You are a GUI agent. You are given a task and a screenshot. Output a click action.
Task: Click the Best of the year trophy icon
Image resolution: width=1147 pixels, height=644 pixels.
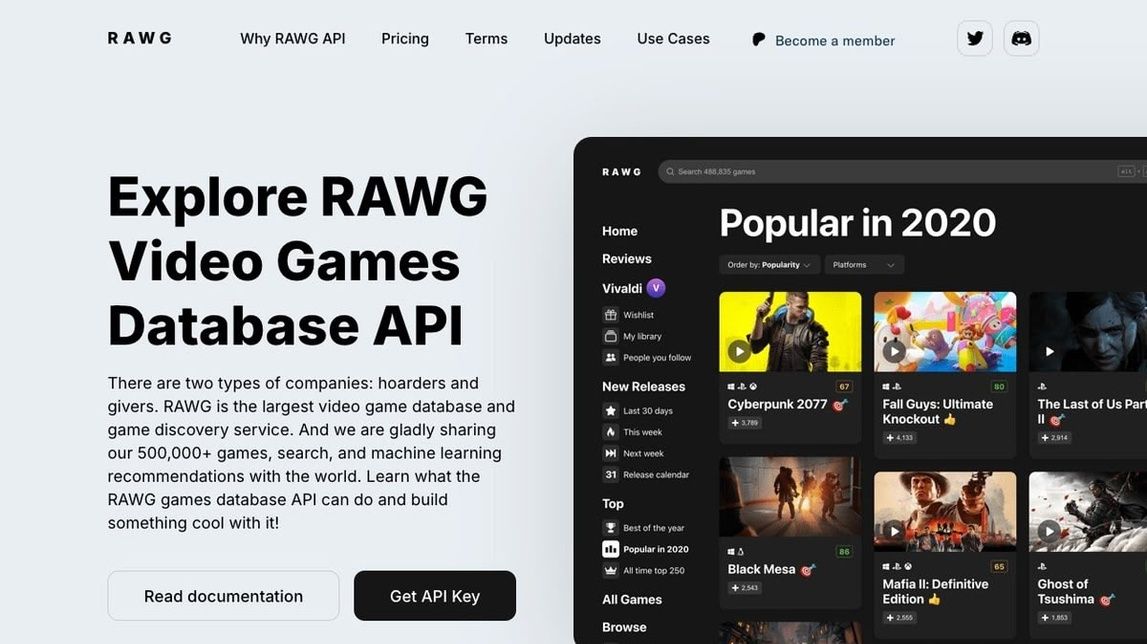[610, 528]
